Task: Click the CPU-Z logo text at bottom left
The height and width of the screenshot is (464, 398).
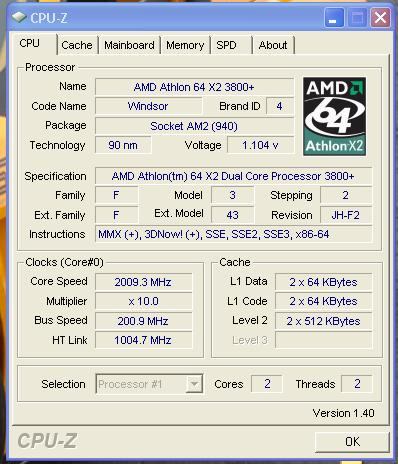Action: [x=47, y=441]
